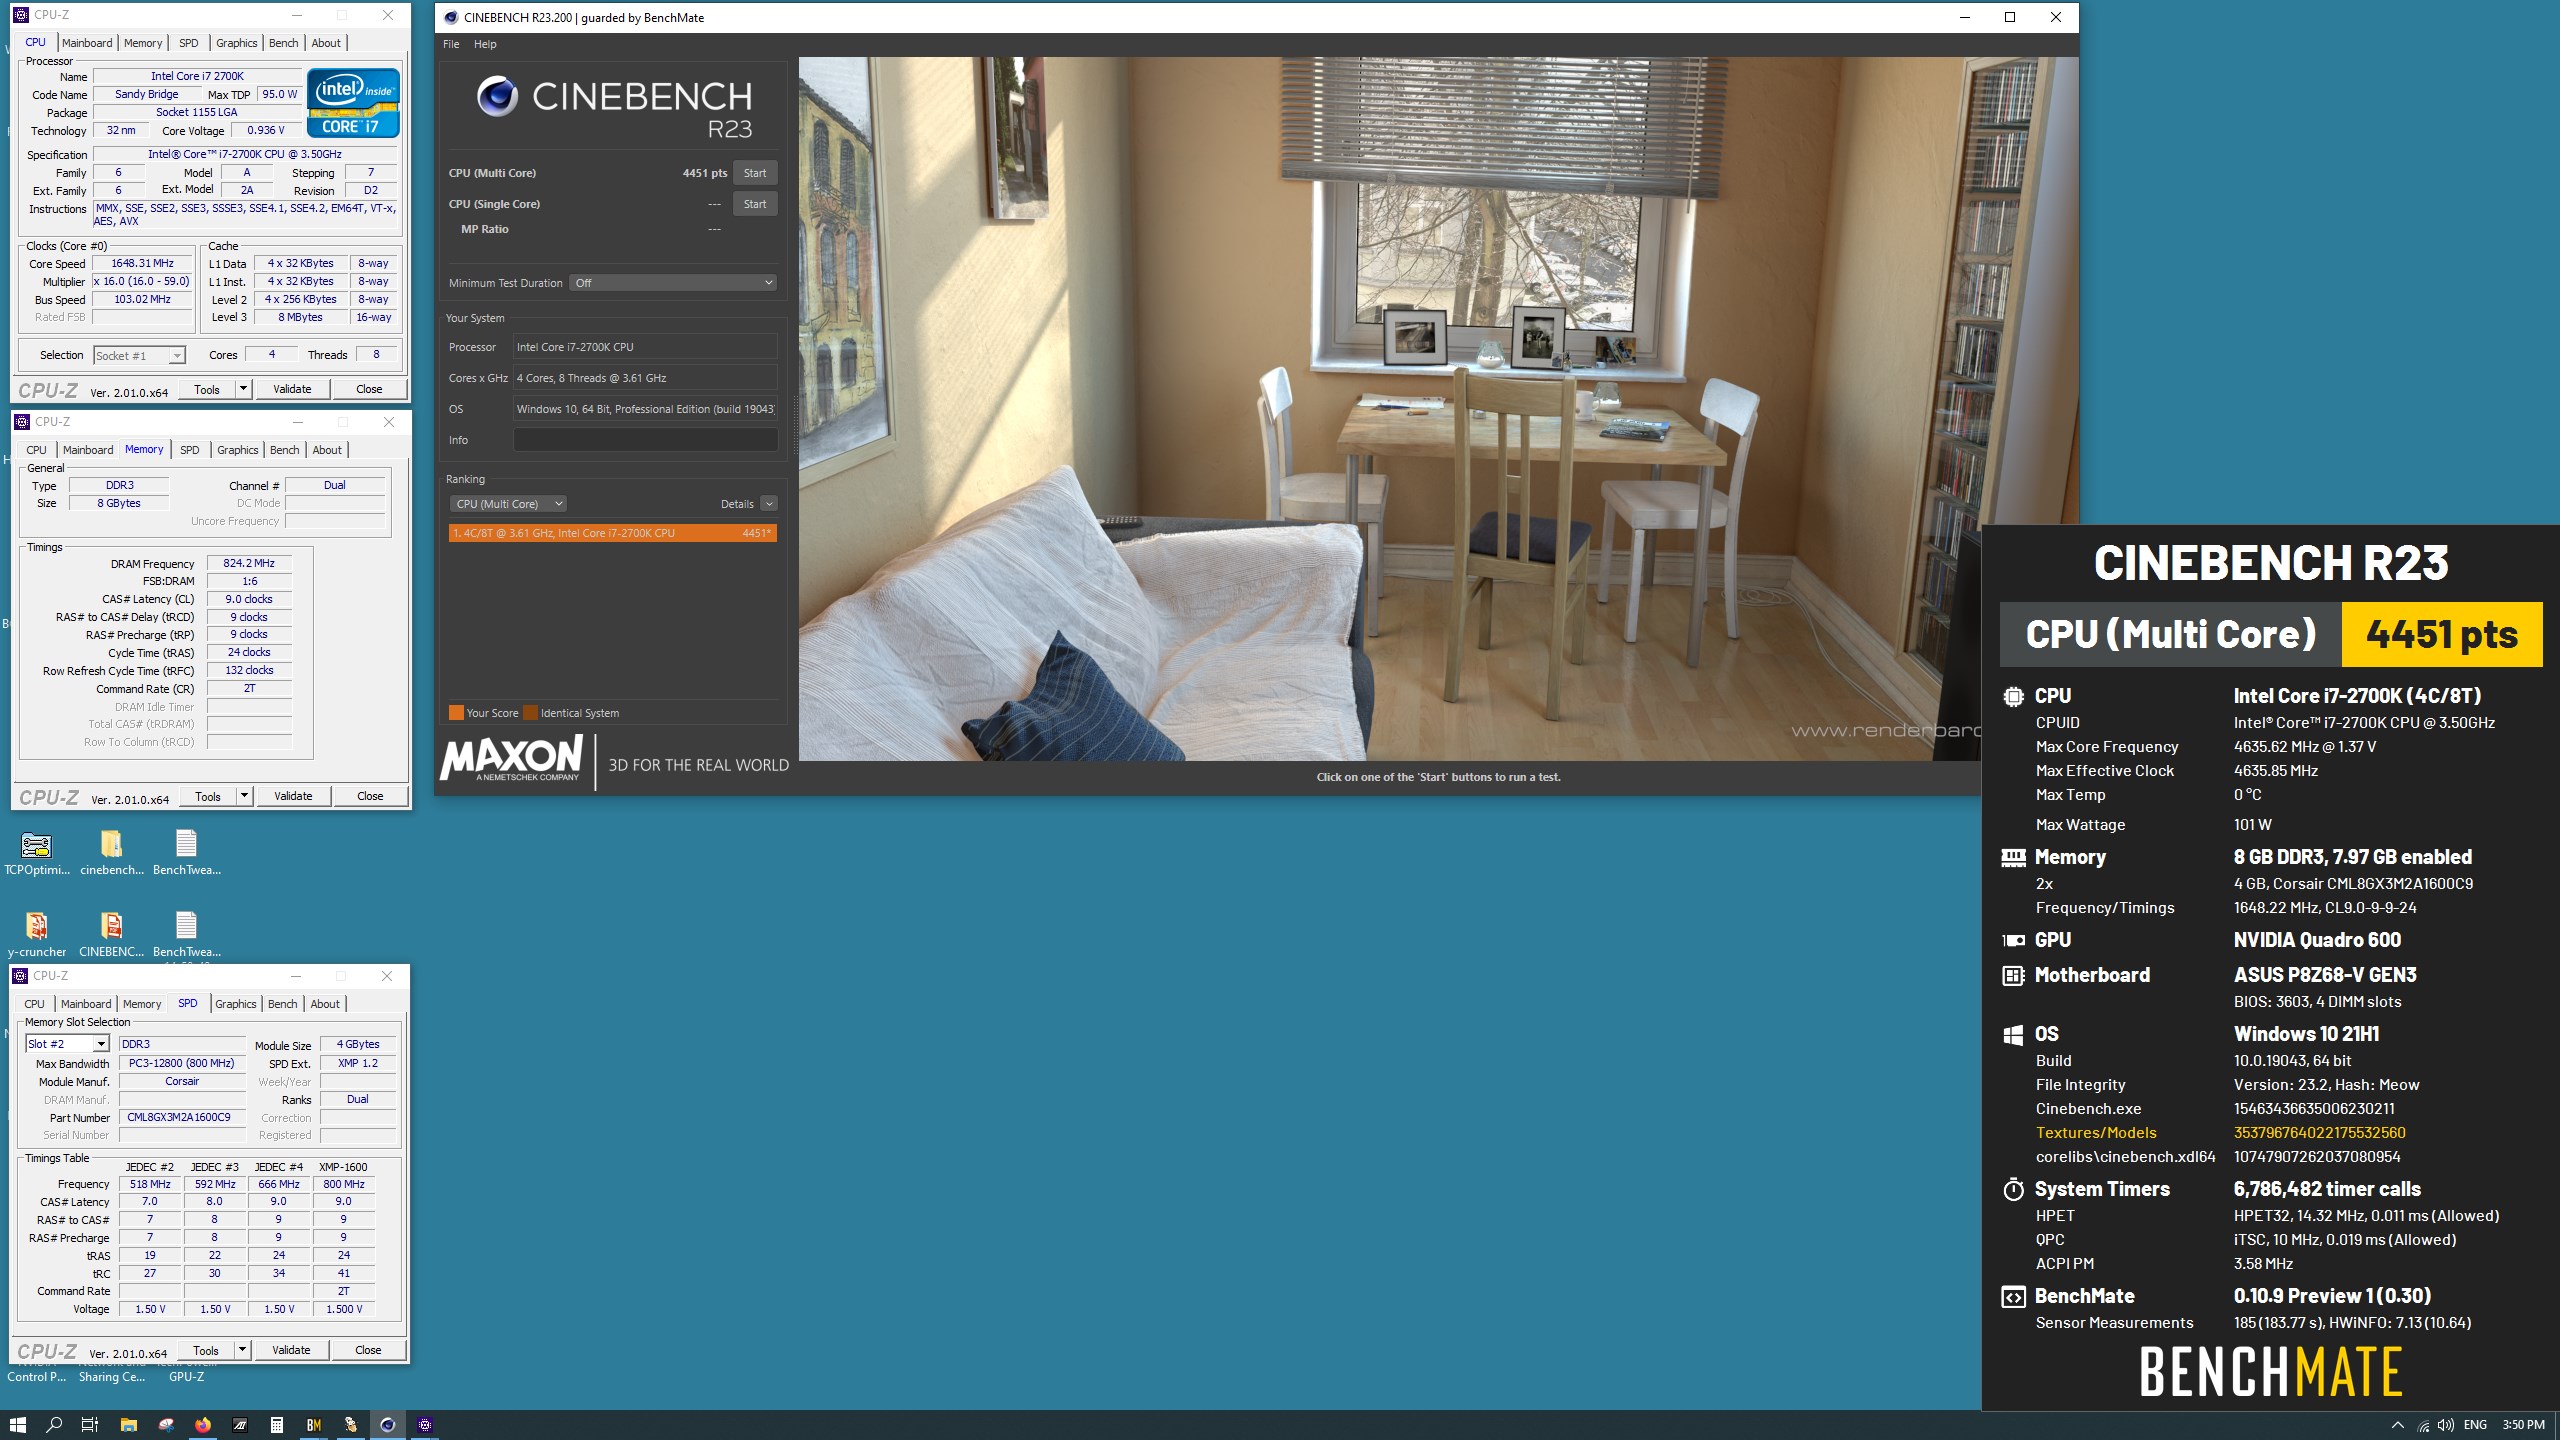The height and width of the screenshot is (1440, 2560).
Task: Click the Processor field in Your System
Action: 645,347
